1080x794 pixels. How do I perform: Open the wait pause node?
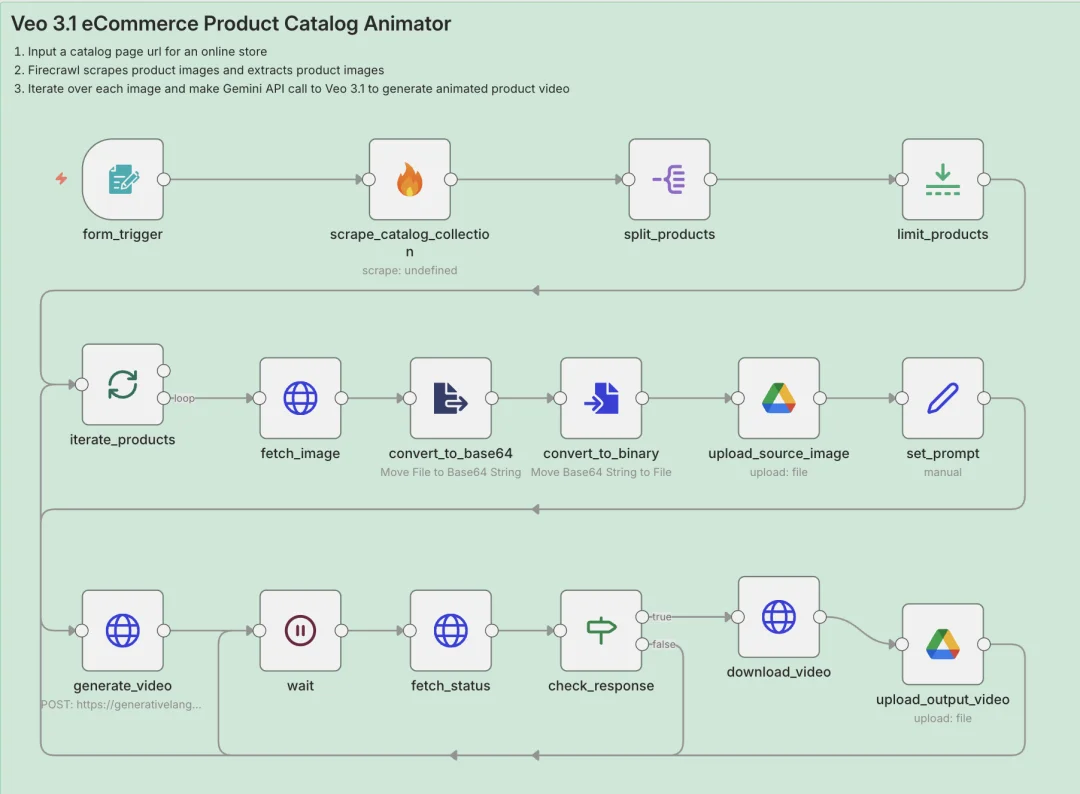point(300,630)
